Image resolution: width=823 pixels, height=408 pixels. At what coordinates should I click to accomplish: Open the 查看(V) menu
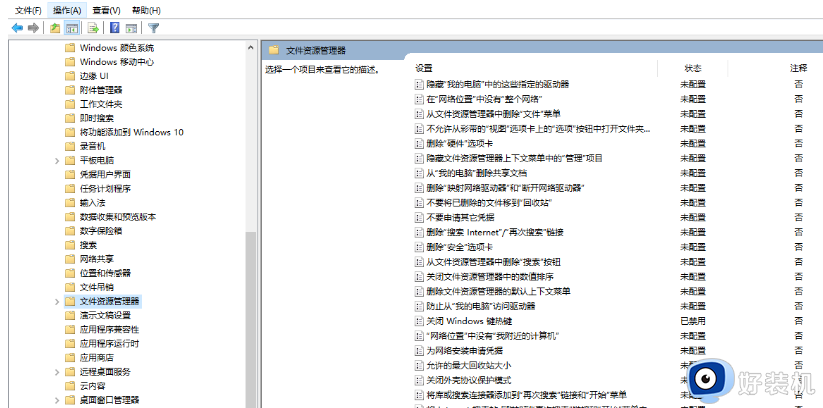(107, 10)
